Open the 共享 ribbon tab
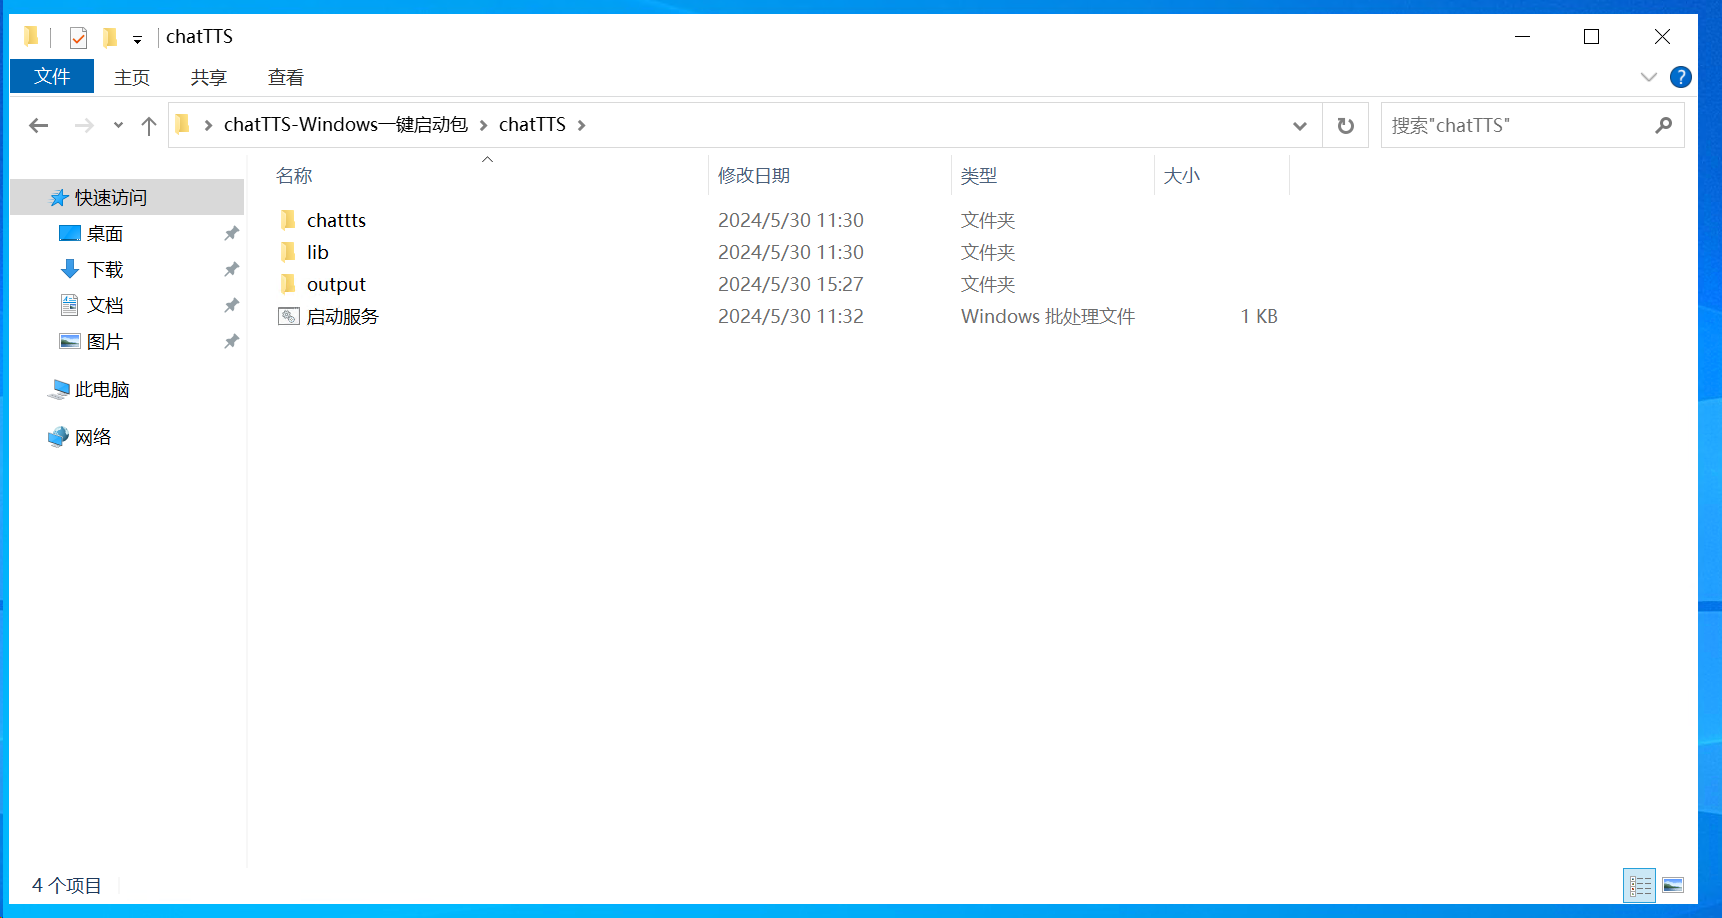1722x918 pixels. [x=209, y=77]
